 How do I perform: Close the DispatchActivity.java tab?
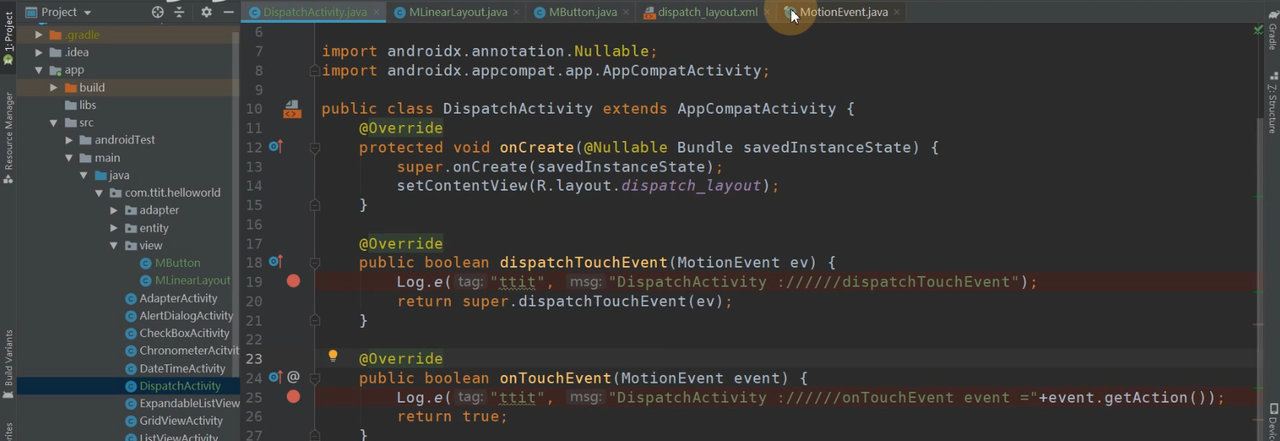(378, 12)
